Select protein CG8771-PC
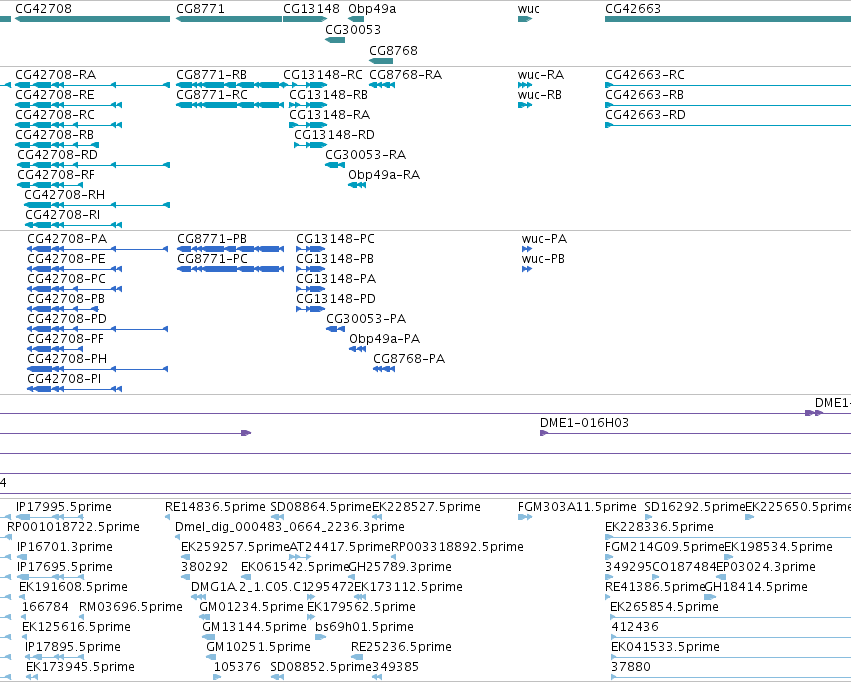Image resolution: width=851 pixels, height=682 pixels. point(212,259)
